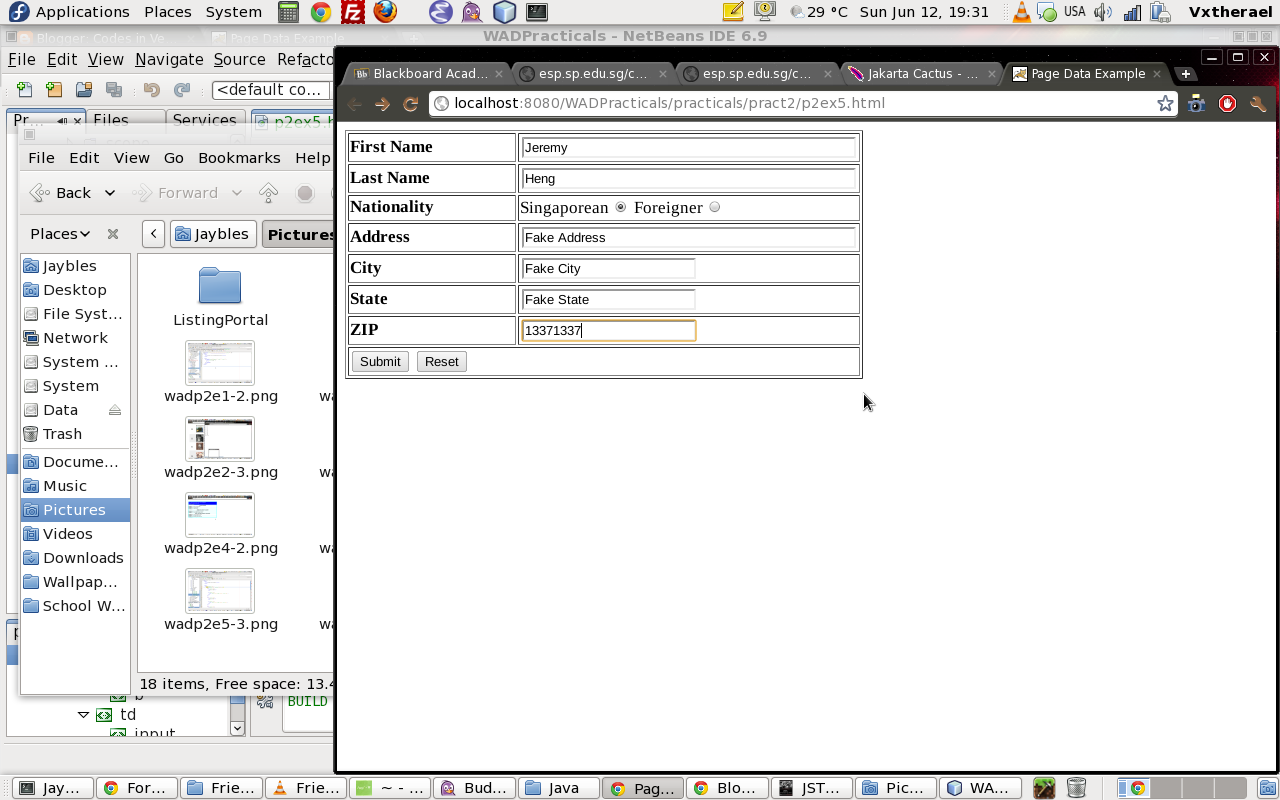Open VLC cone tray icon
Viewport: 1280px width, 800px height.
pos(1021,12)
